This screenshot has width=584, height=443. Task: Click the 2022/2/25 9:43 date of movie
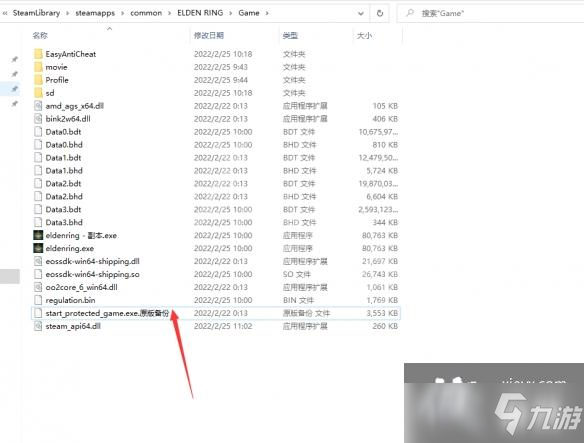pyautogui.click(x=221, y=67)
